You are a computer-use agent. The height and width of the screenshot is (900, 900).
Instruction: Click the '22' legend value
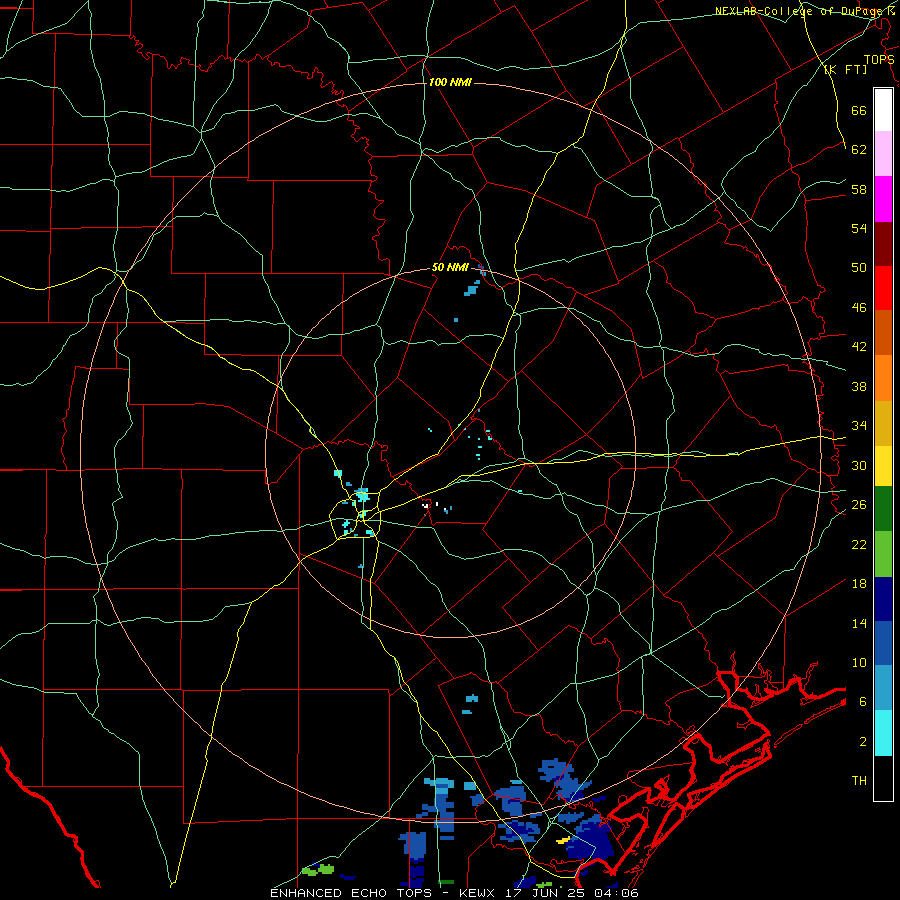[x=859, y=544]
